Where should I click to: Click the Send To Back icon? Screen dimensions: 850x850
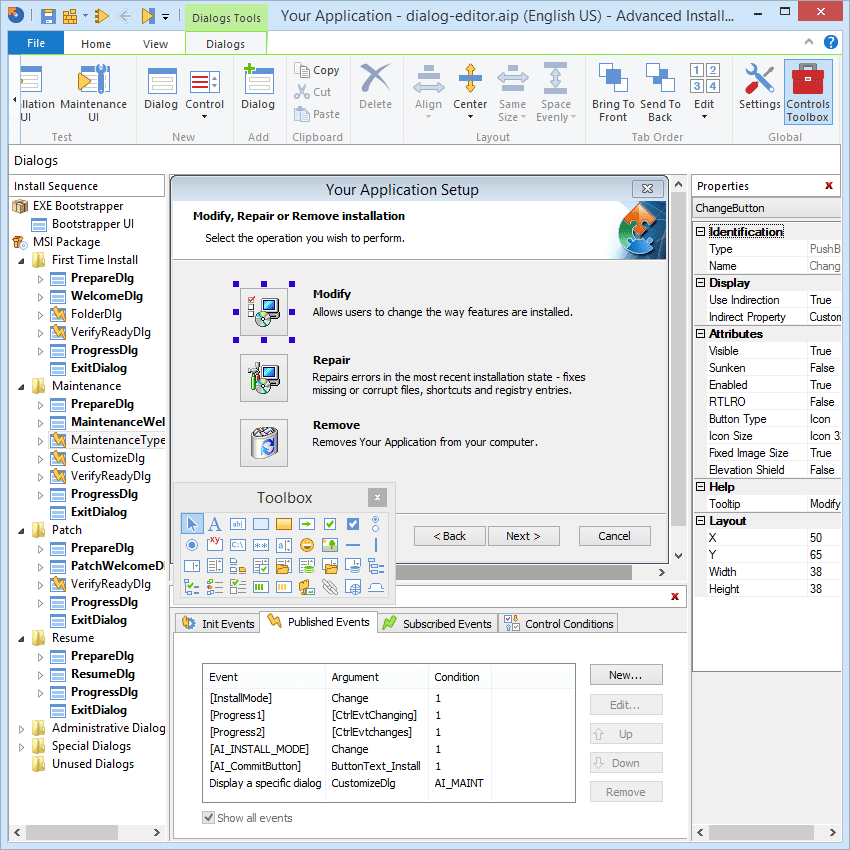point(659,90)
